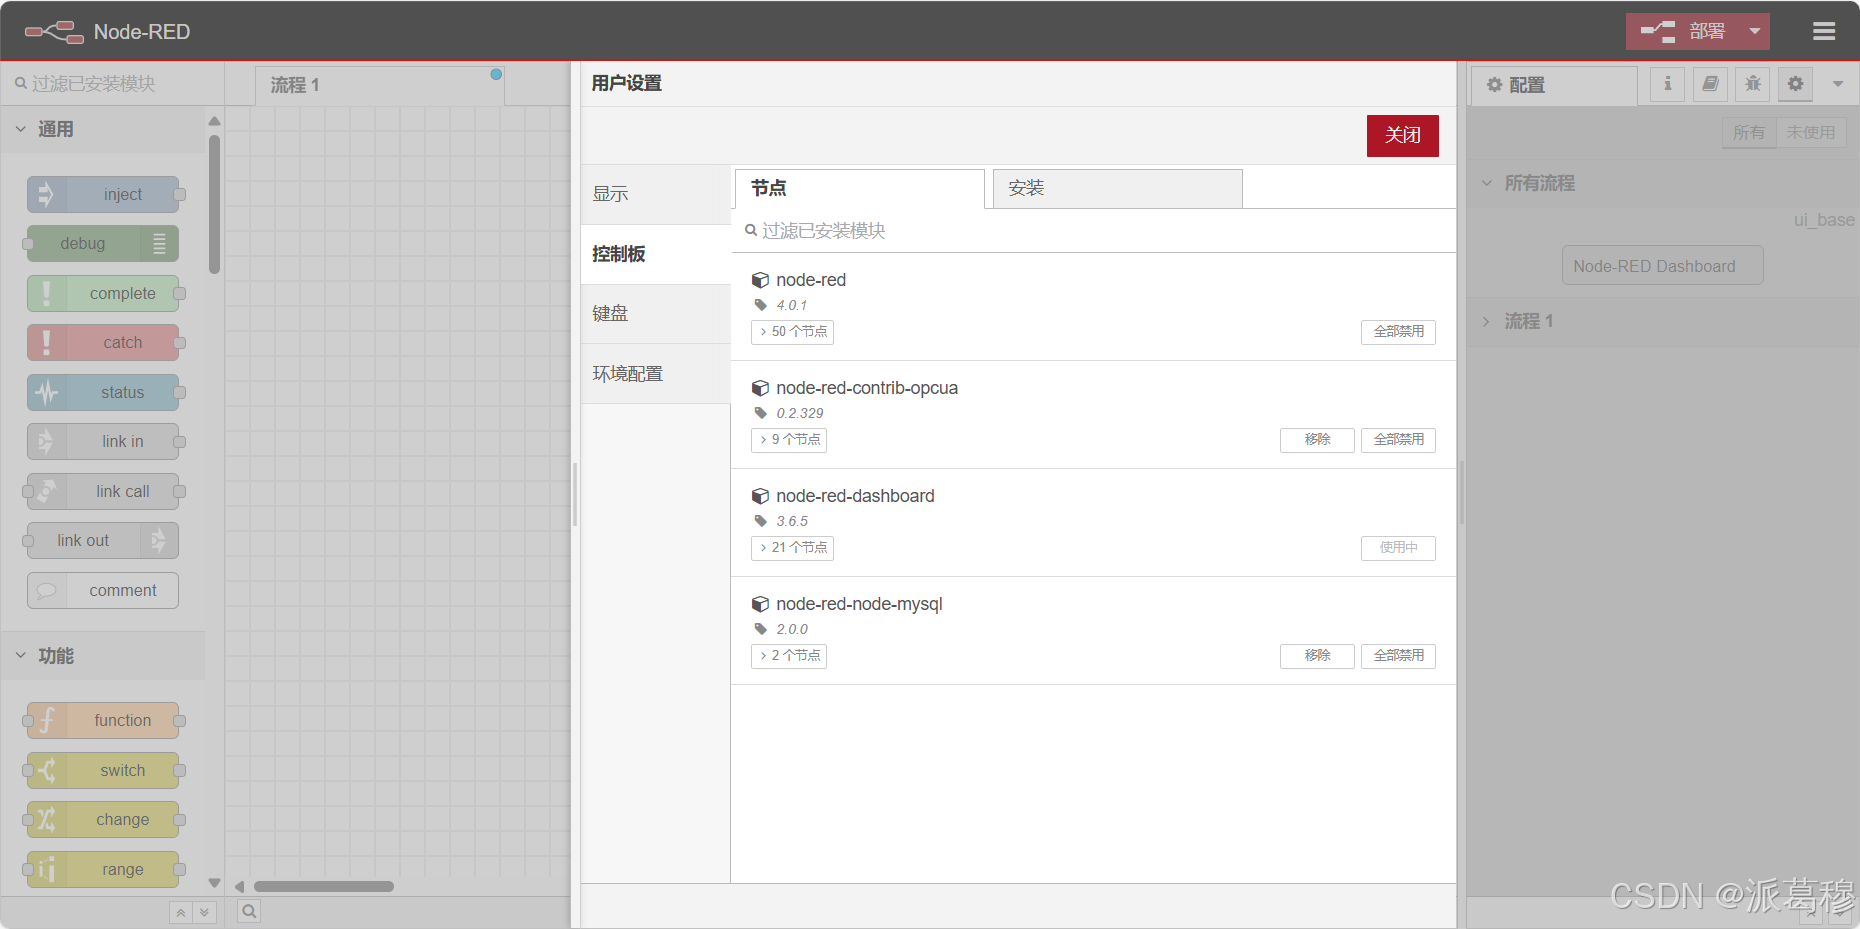
Task: Expand the 50 个节点 list for node-red
Action: 792,332
